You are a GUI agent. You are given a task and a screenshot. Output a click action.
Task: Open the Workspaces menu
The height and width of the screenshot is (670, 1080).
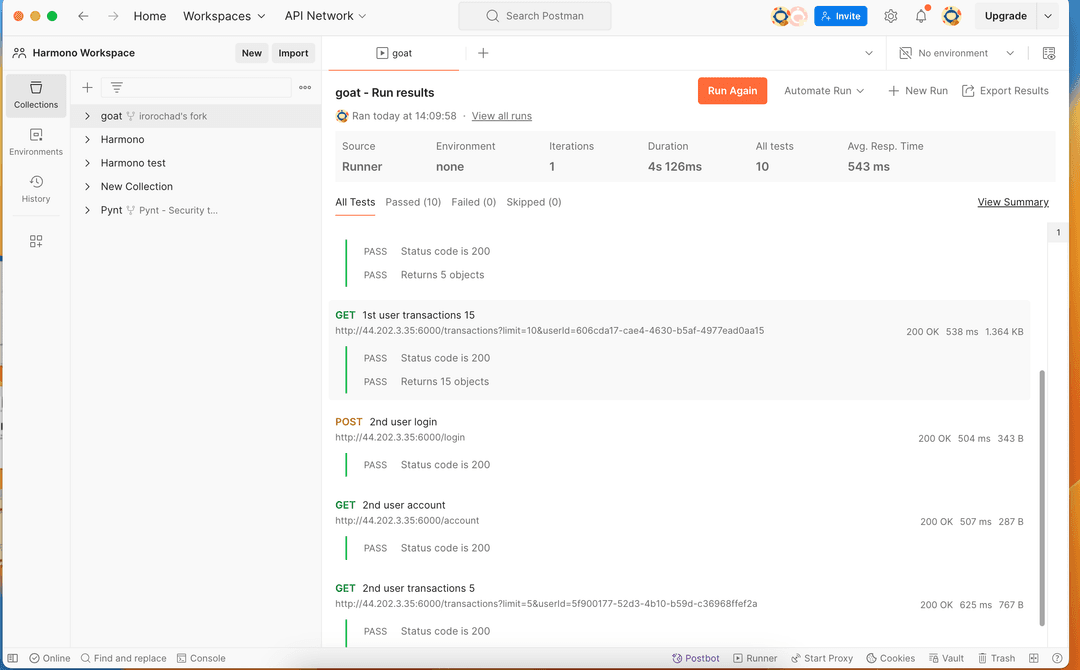pos(224,16)
